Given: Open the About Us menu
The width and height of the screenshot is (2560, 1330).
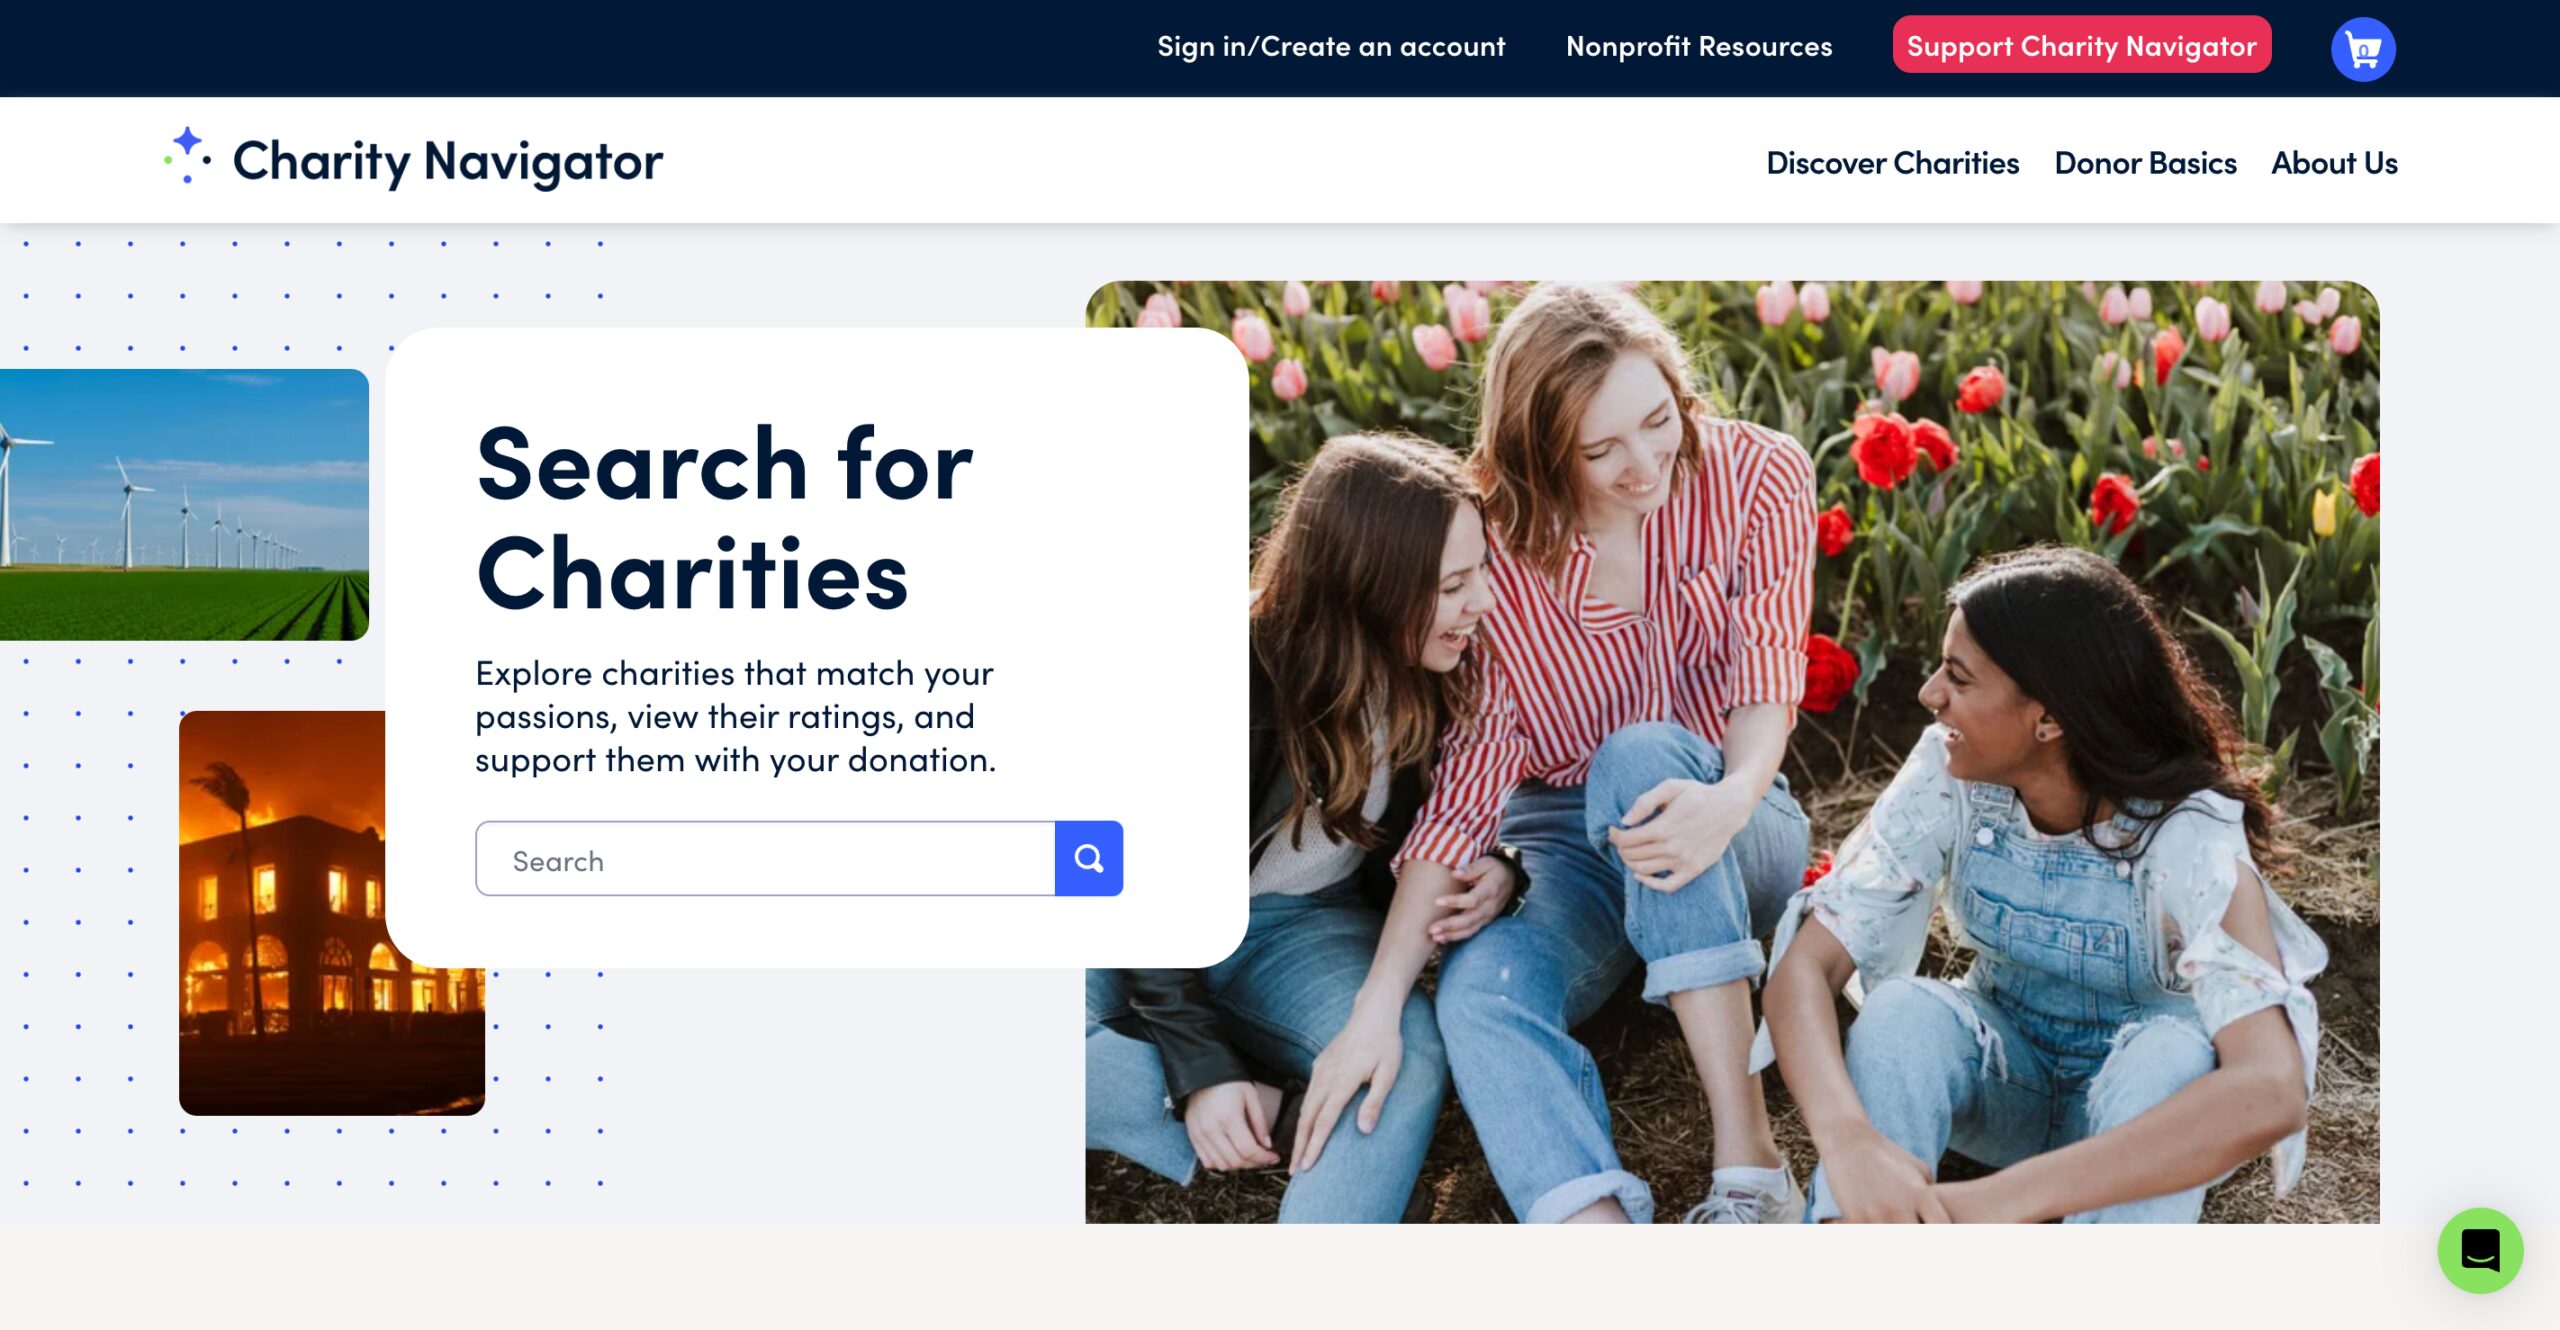Looking at the screenshot, I should coord(2334,163).
